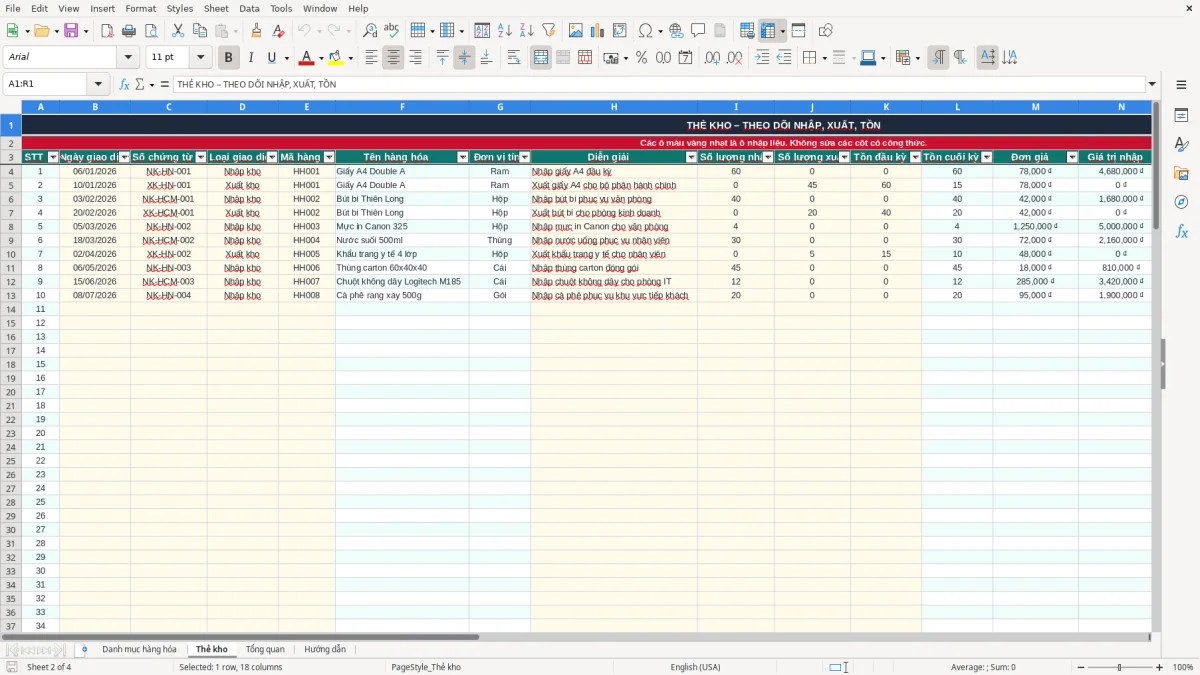Image resolution: width=1200 pixels, height=675 pixels.
Task: Click the Save document icon
Action: tap(71, 31)
